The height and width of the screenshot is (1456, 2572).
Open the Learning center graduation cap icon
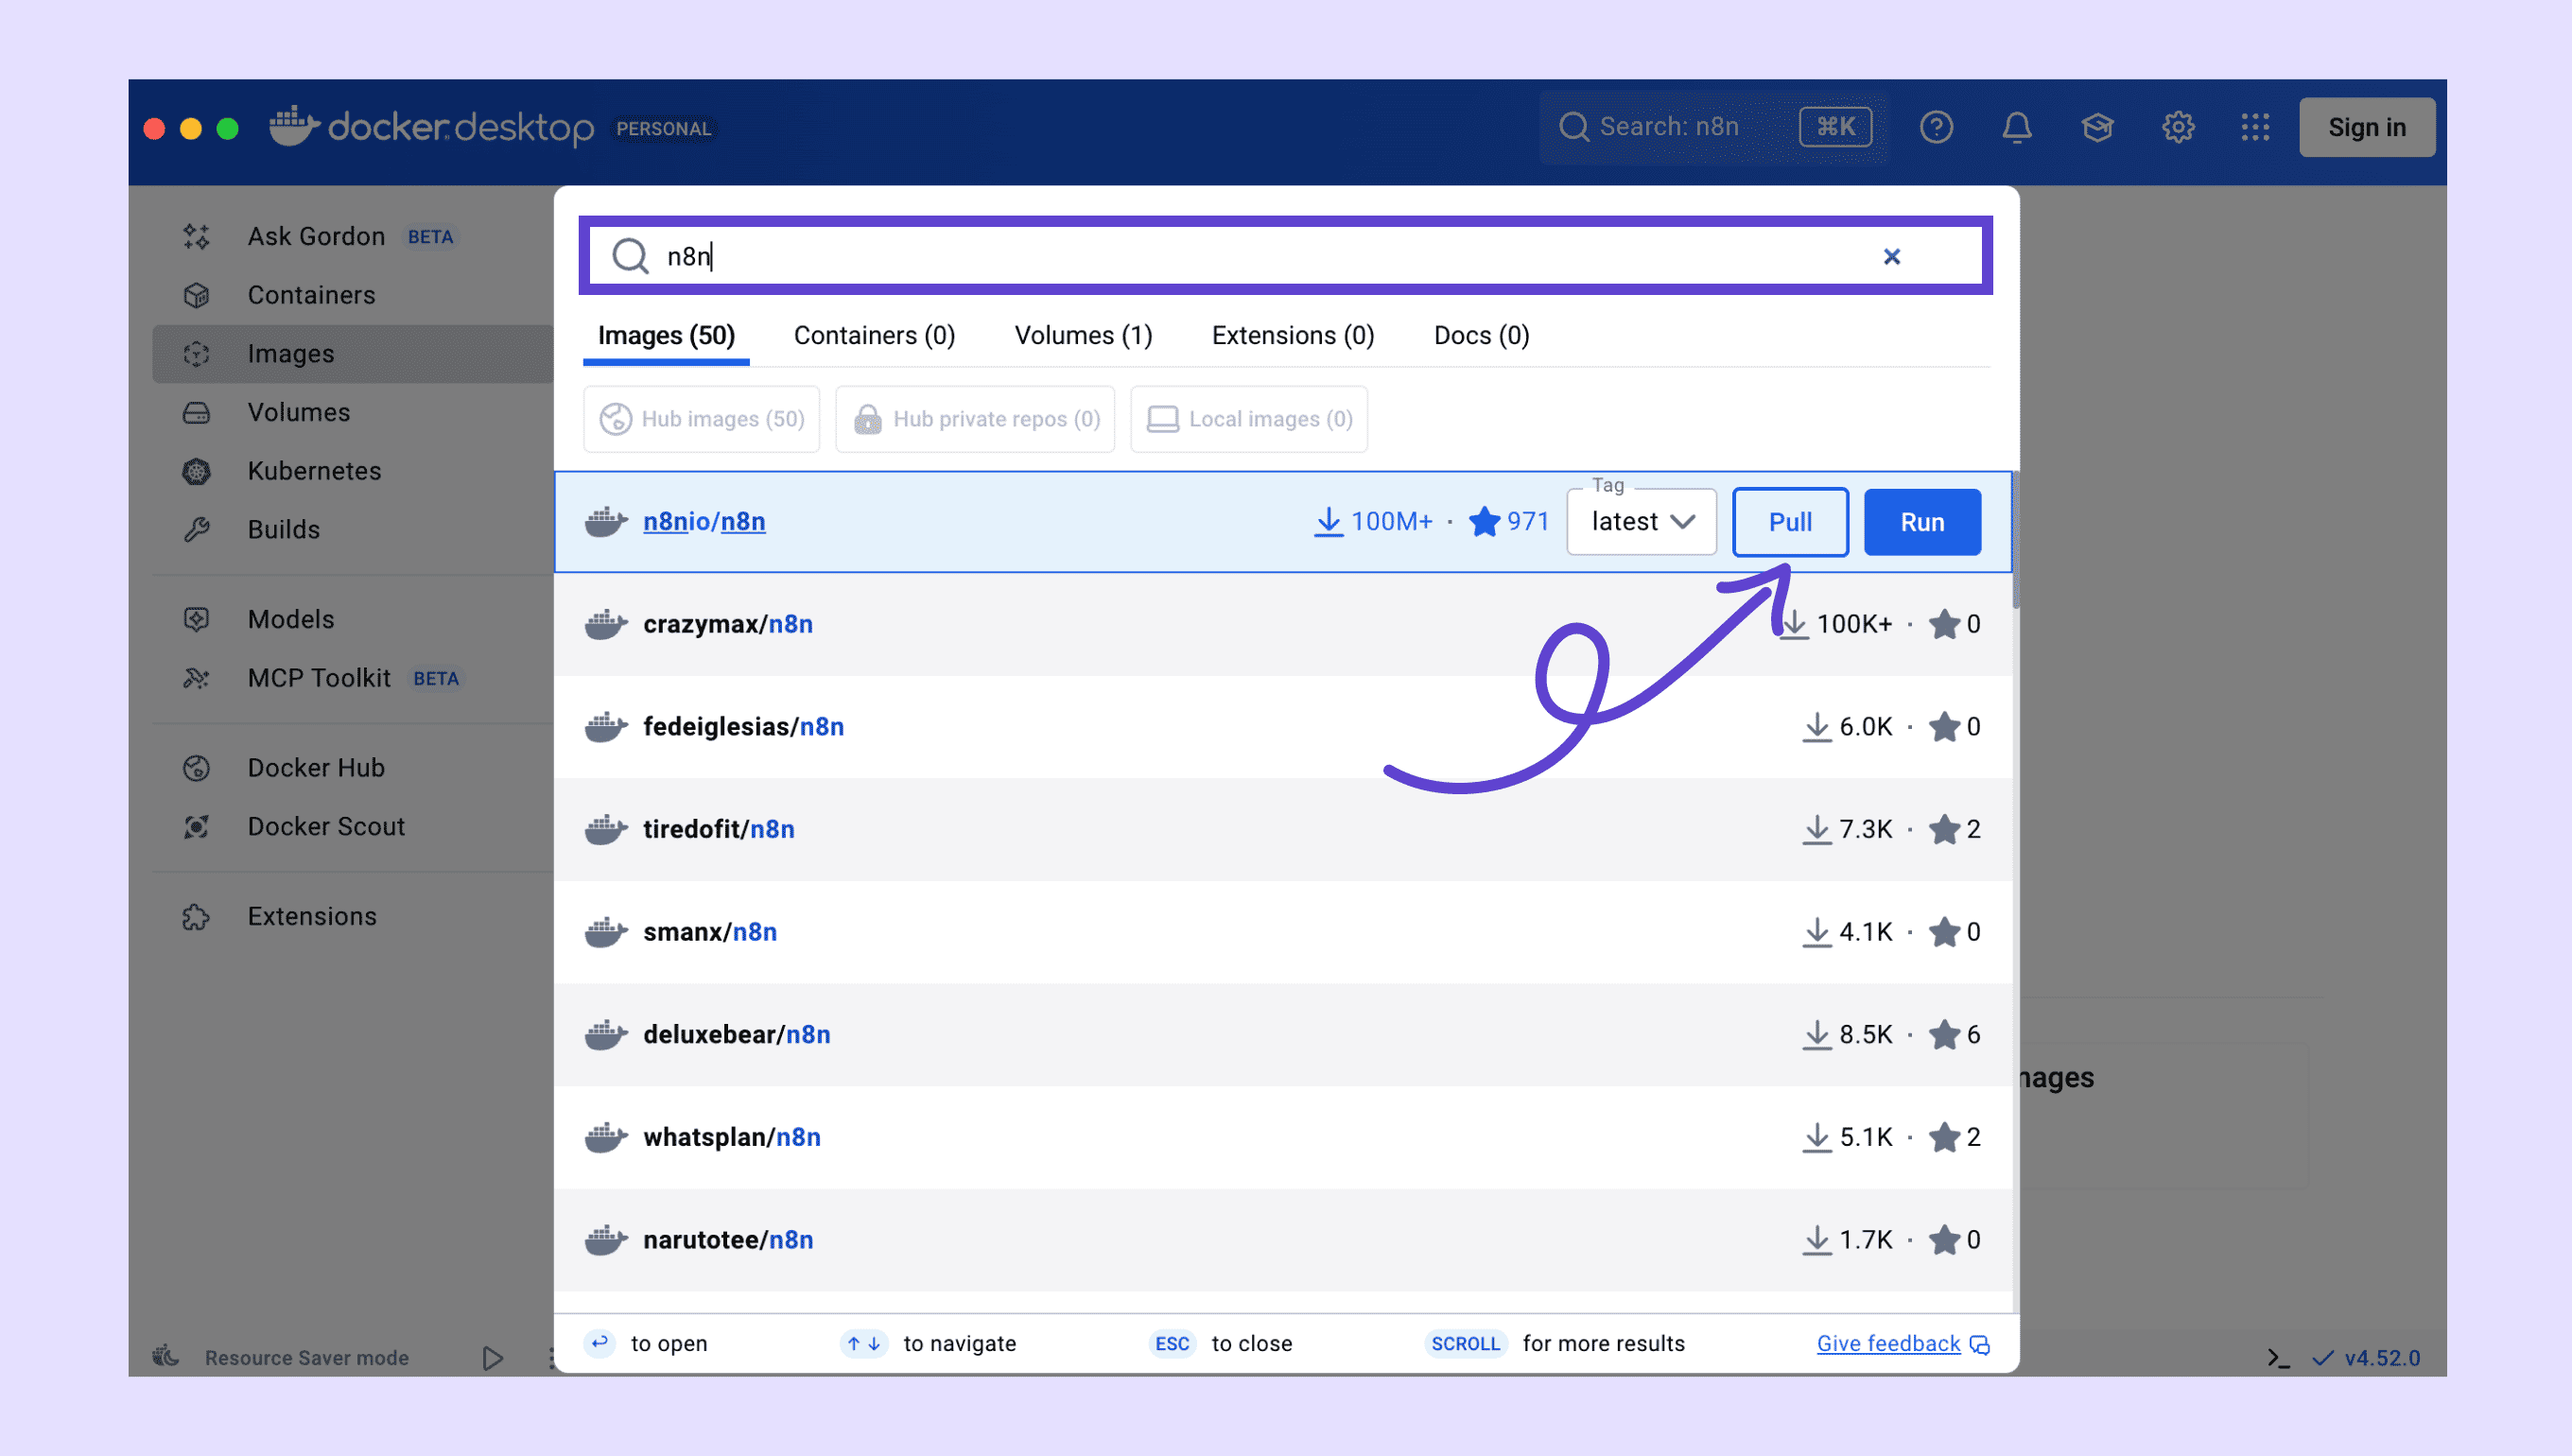coord(2097,127)
